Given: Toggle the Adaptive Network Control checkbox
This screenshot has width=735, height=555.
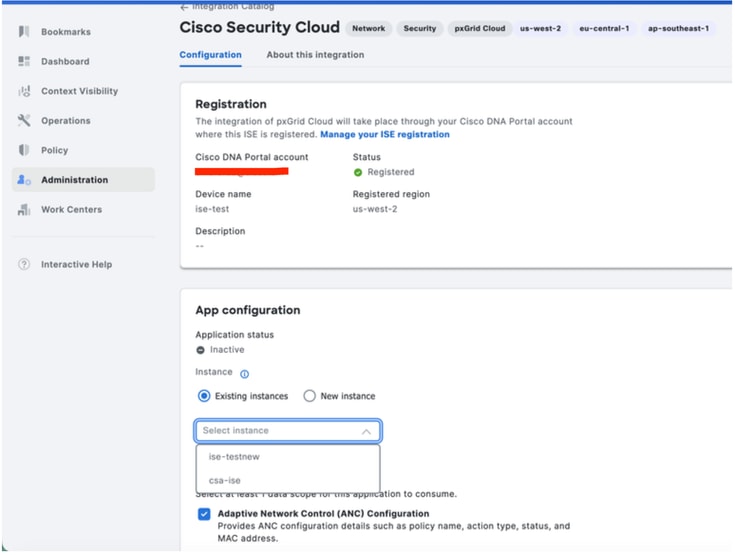Looking at the screenshot, I should click(204, 514).
